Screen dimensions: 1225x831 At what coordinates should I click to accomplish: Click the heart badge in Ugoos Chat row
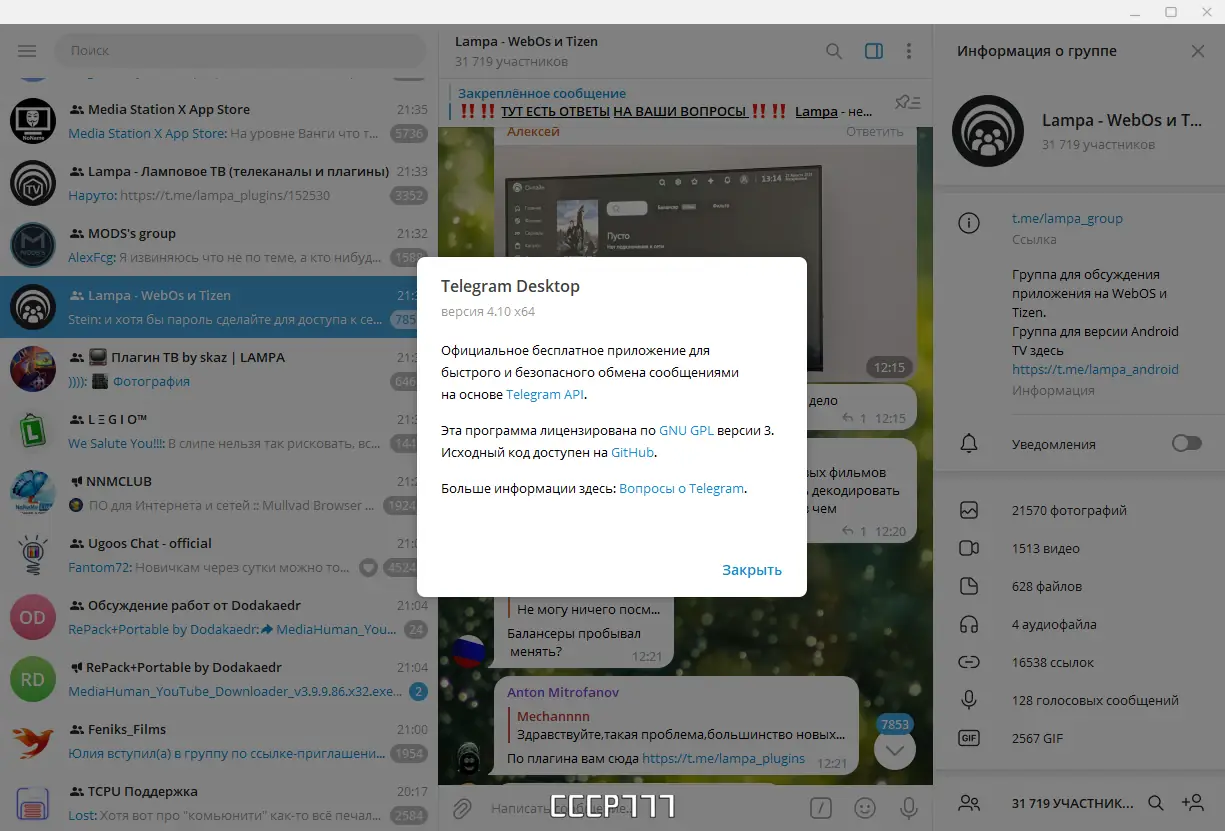point(368,568)
